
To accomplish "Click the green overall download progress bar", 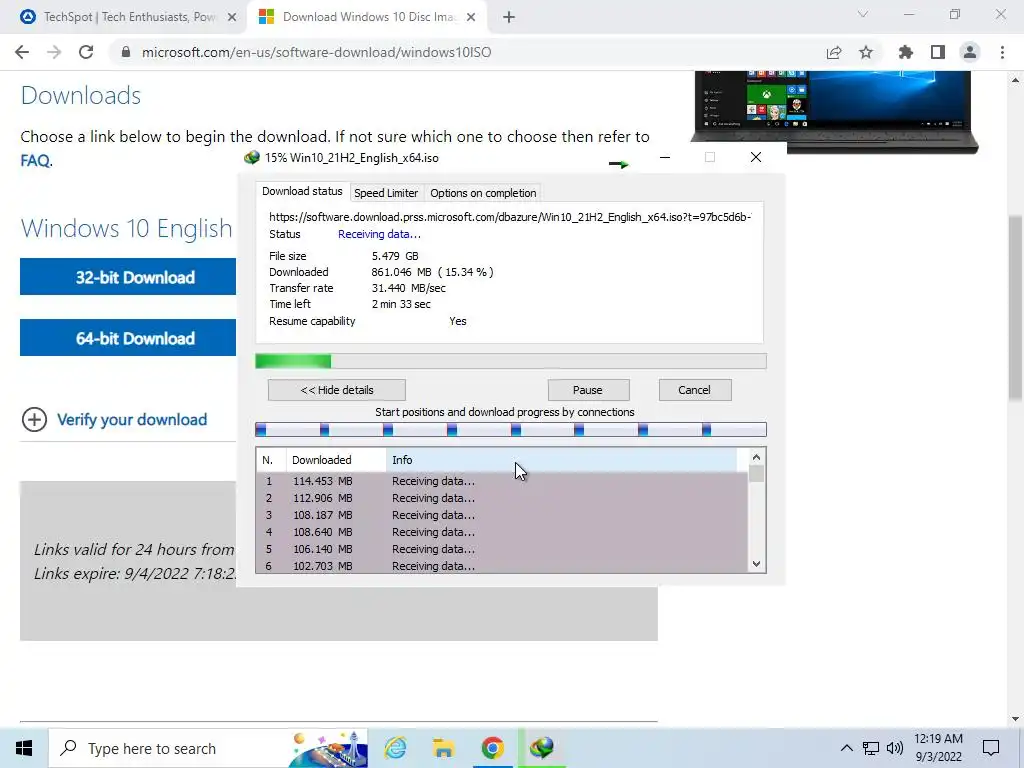I will tap(511, 361).
